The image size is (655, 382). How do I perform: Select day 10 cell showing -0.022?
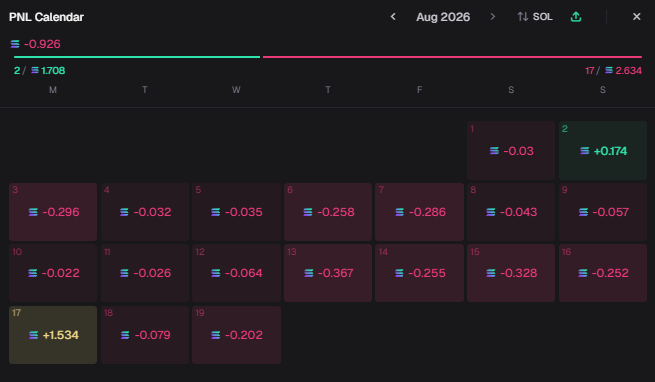coord(53,273)
